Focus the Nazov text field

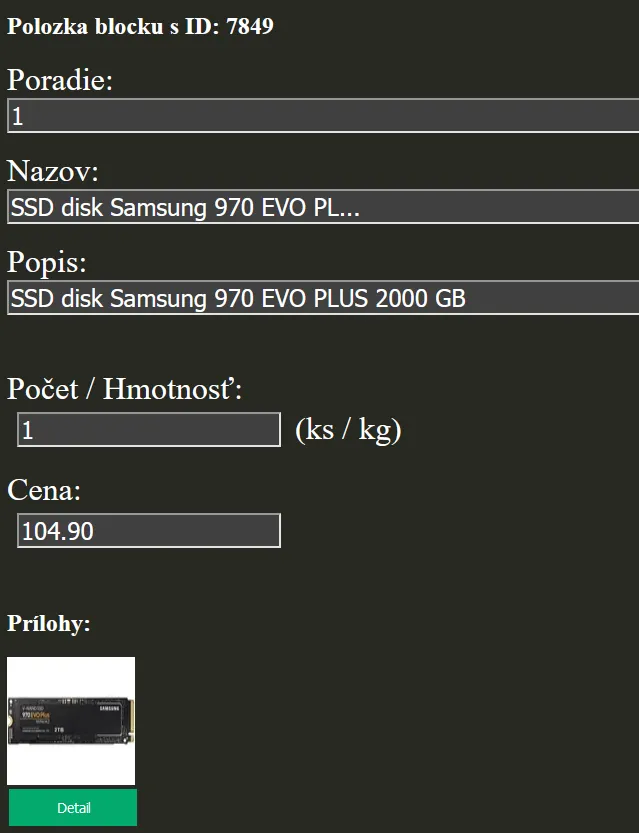(320, 207)
